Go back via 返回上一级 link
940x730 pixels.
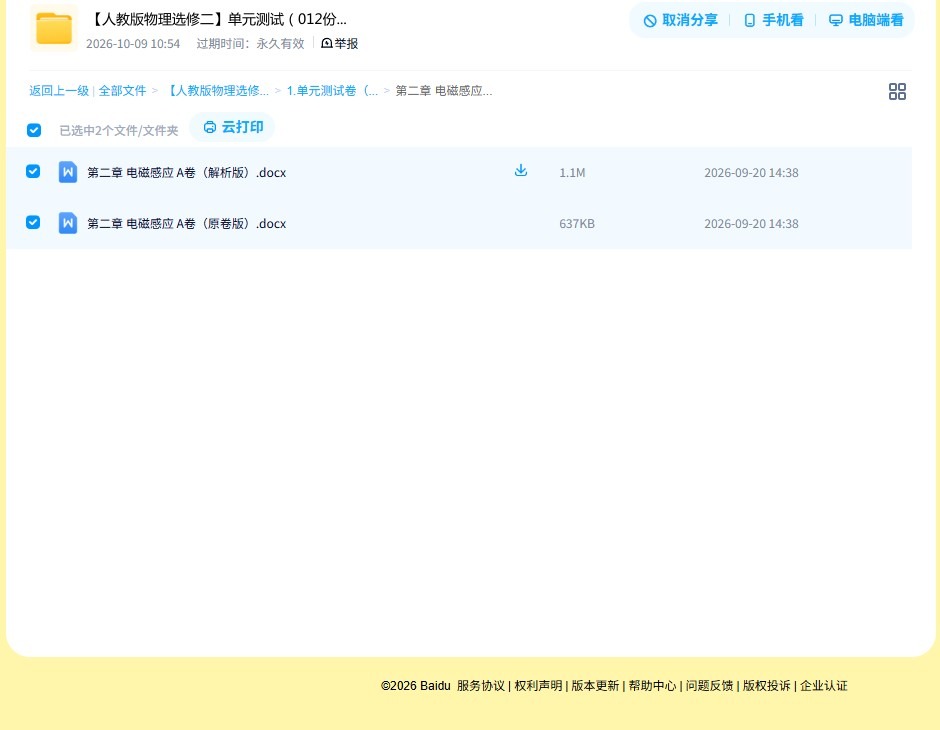pyautogui.click(x=59, y=91)
